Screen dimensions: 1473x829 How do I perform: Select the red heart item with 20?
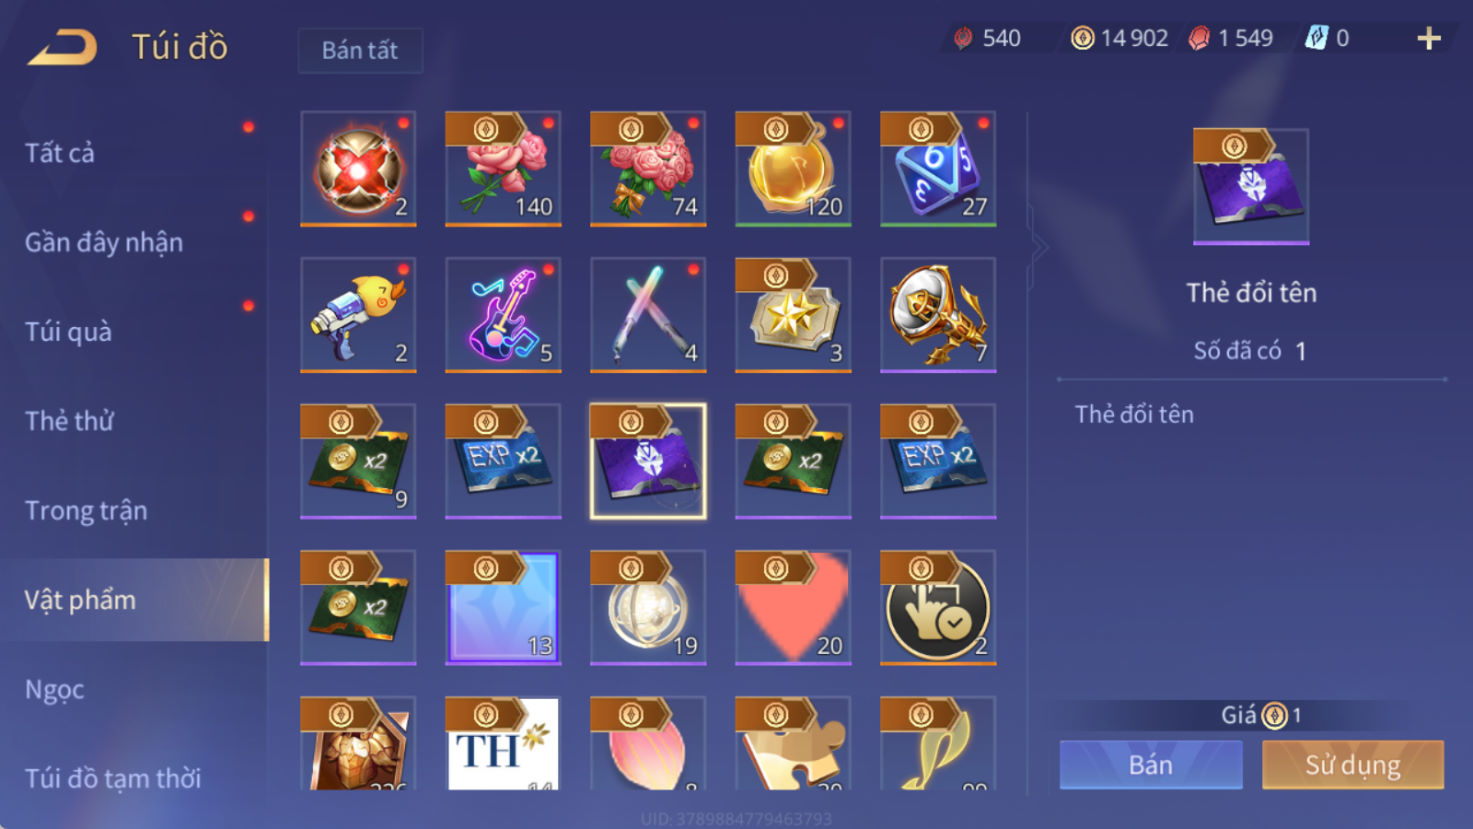[793, 607]
